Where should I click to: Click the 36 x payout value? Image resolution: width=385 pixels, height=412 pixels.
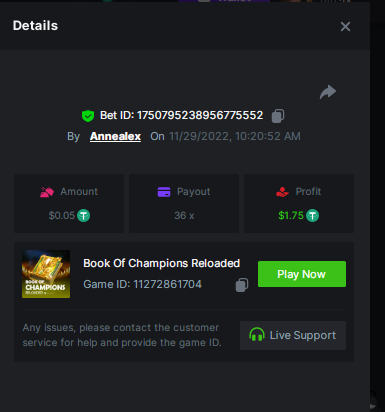pos(184,216)
